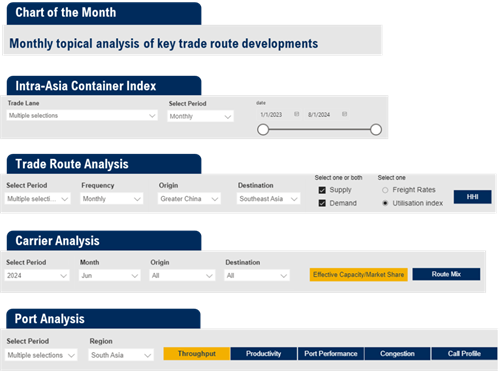Click the left date slider handle
Image resolution: width=500 pixels, height=371 pixels.
(263, 130)
